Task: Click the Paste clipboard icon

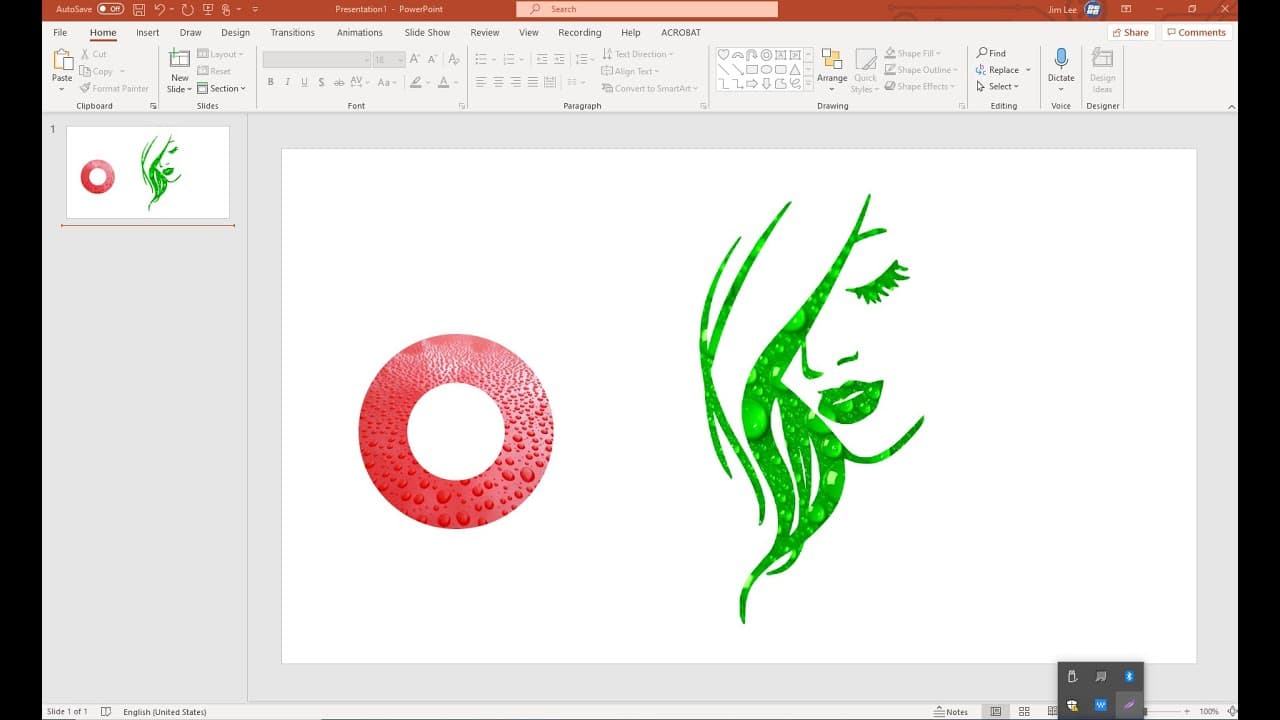Action: point(62,59)
